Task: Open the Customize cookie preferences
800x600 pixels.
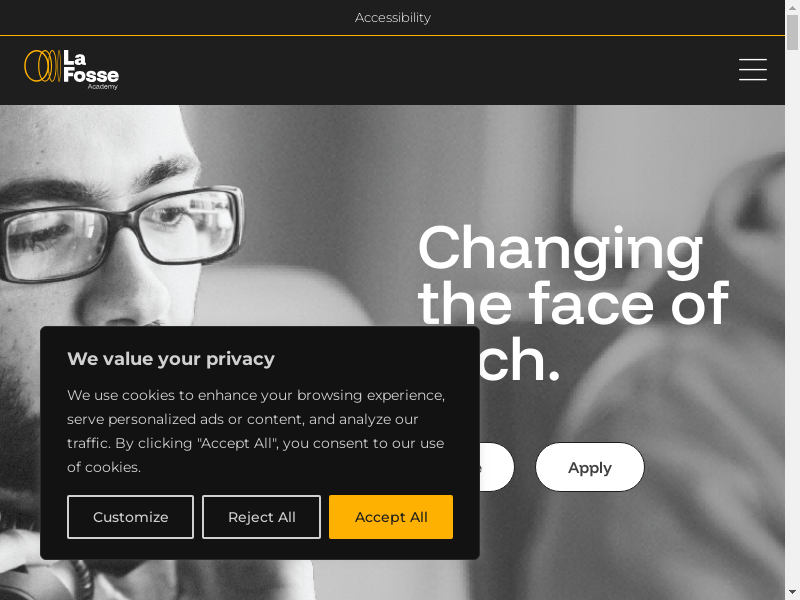Action: [131, 517]
